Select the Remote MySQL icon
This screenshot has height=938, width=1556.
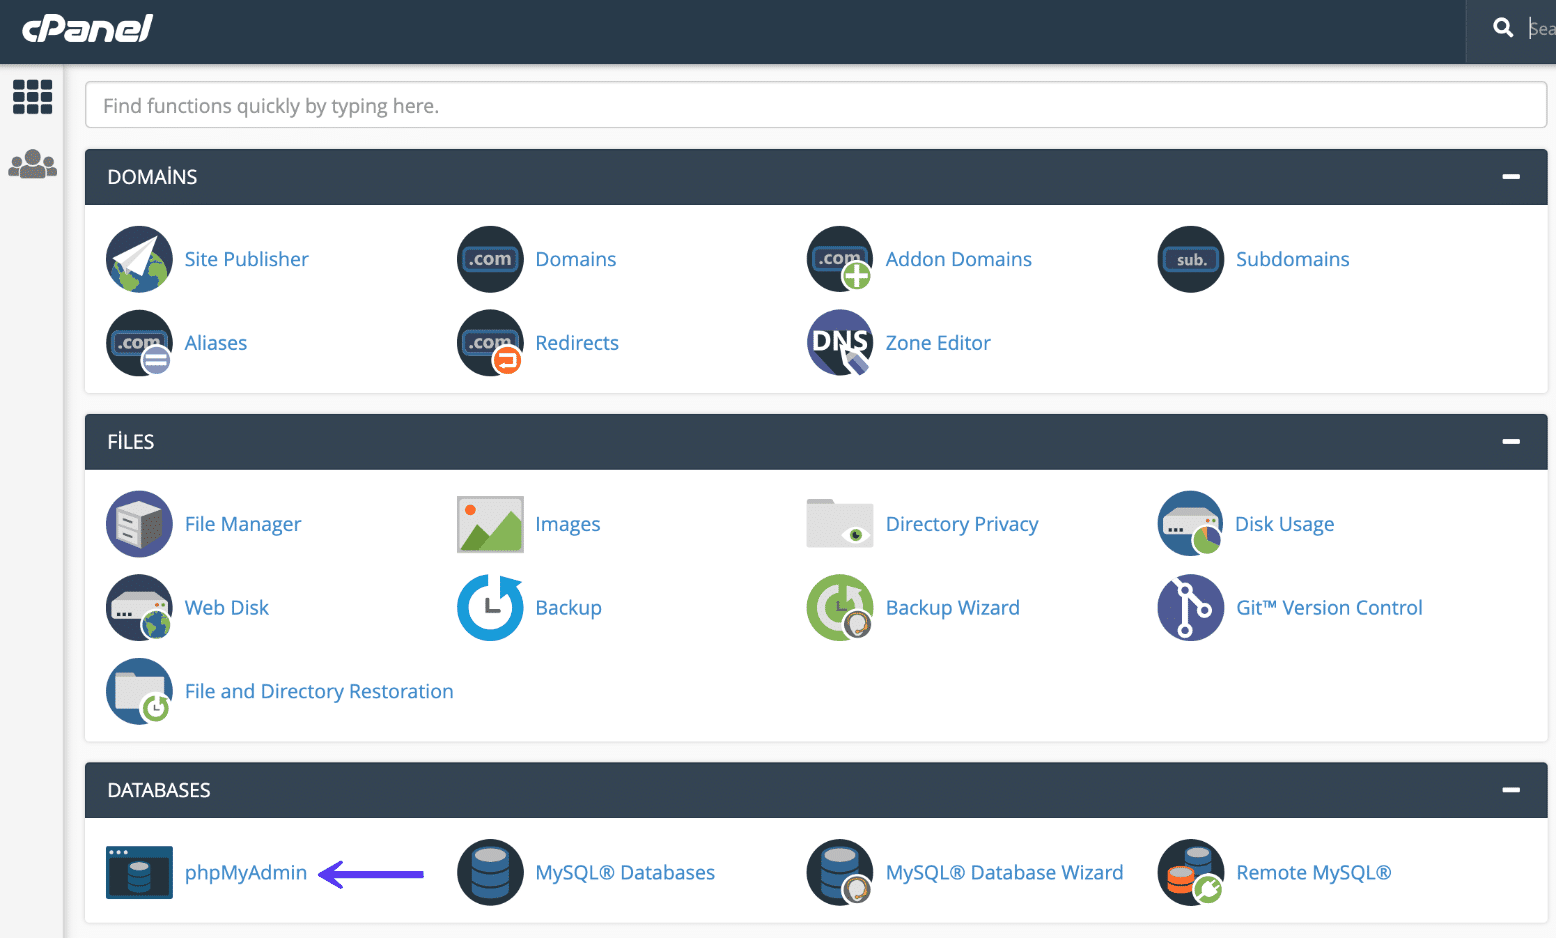point(1190,872)
